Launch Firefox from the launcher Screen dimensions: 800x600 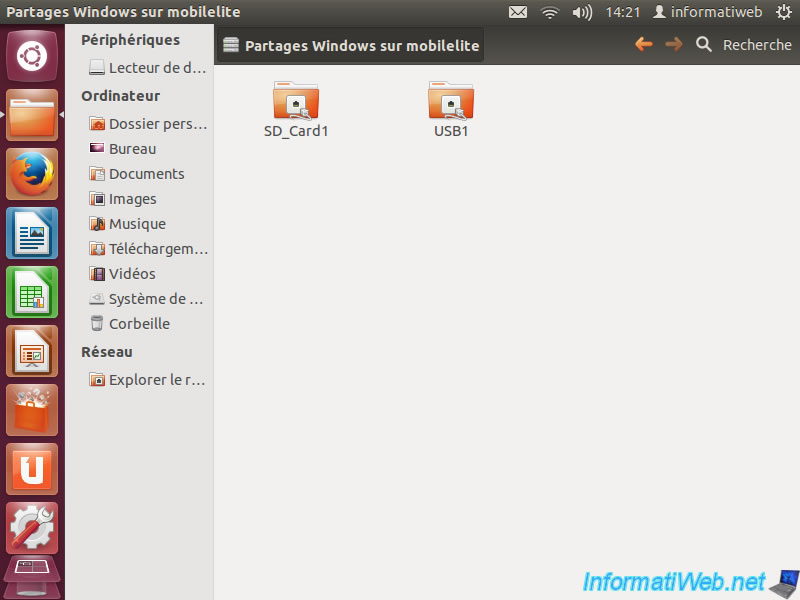[32, 174]
